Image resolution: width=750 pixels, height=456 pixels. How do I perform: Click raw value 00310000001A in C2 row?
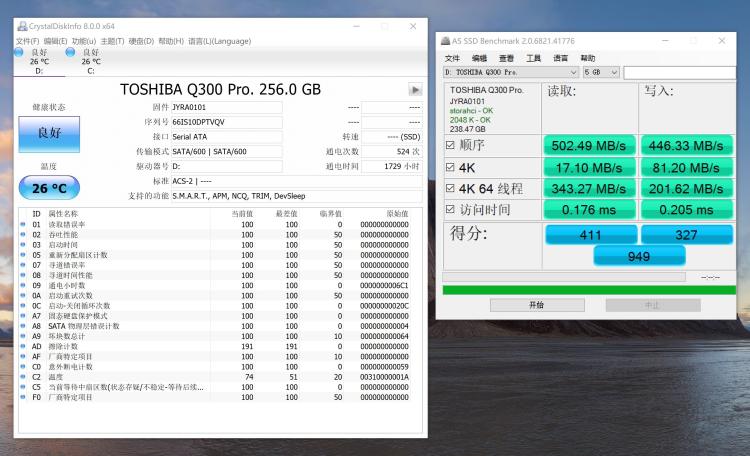pos(385,377)
